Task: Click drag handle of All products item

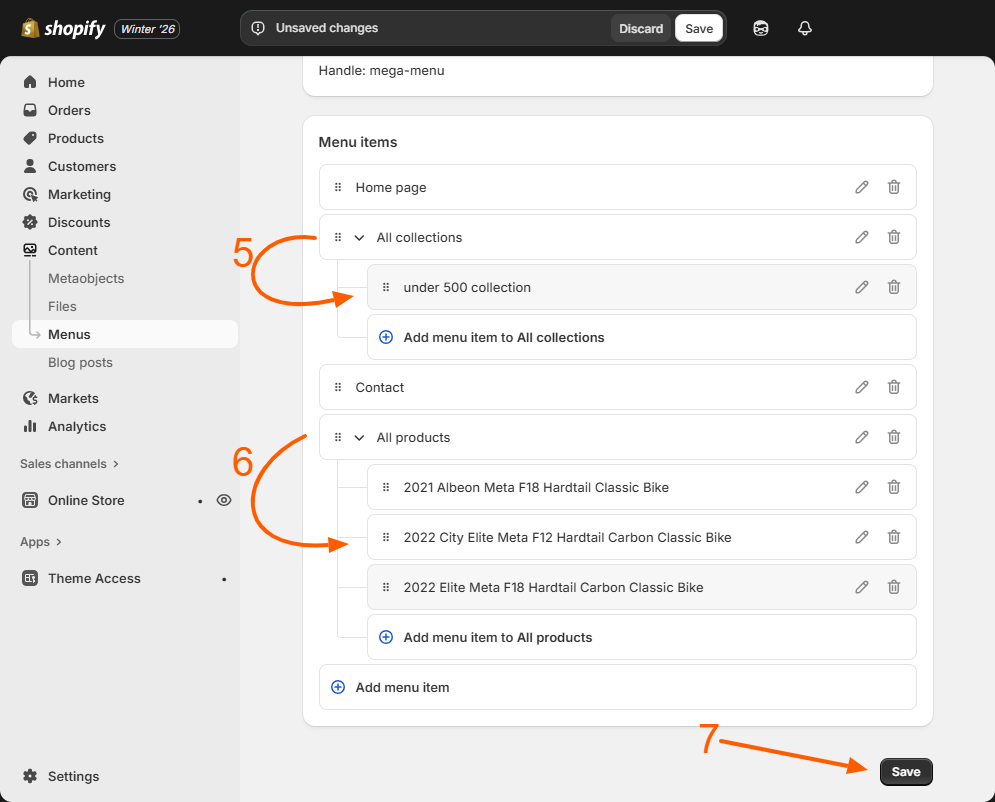Action: coord(338,437)
